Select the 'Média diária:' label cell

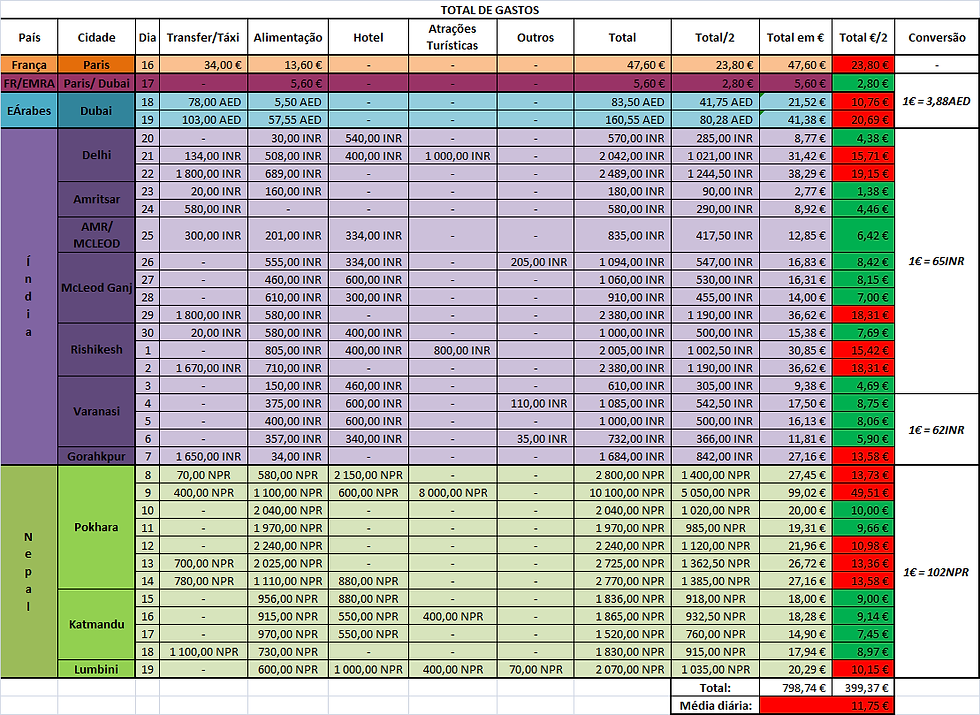click(715, 706)
